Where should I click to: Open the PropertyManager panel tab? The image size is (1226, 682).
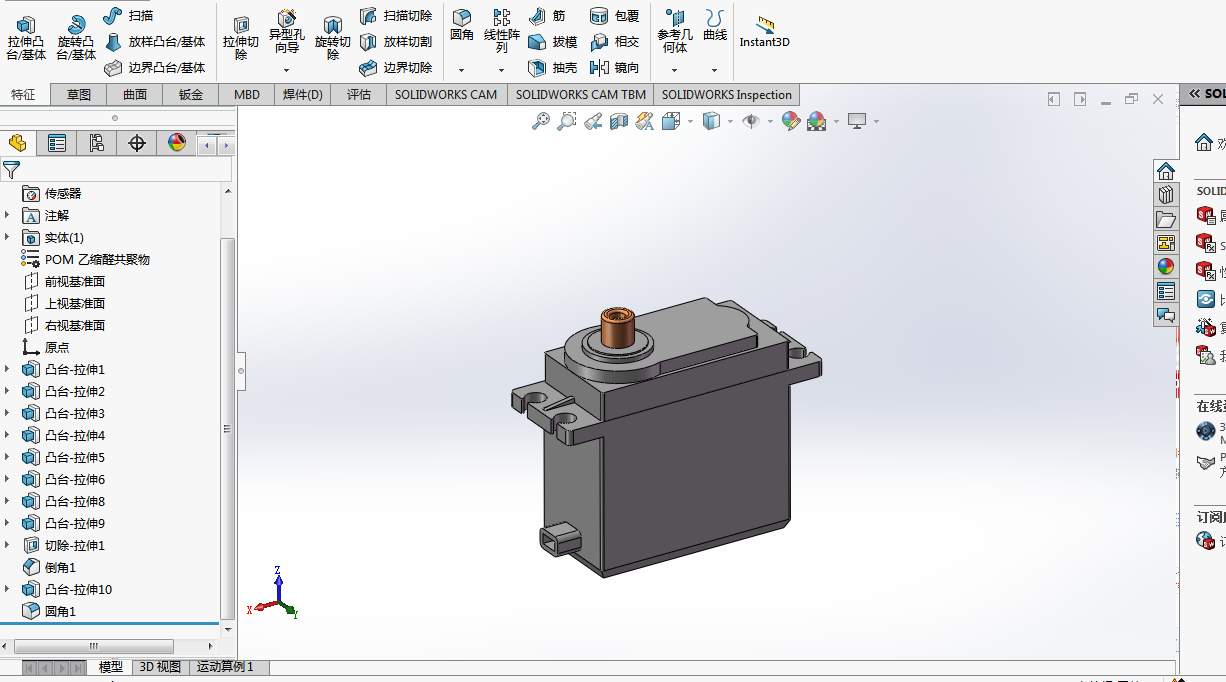click(57, 143)
